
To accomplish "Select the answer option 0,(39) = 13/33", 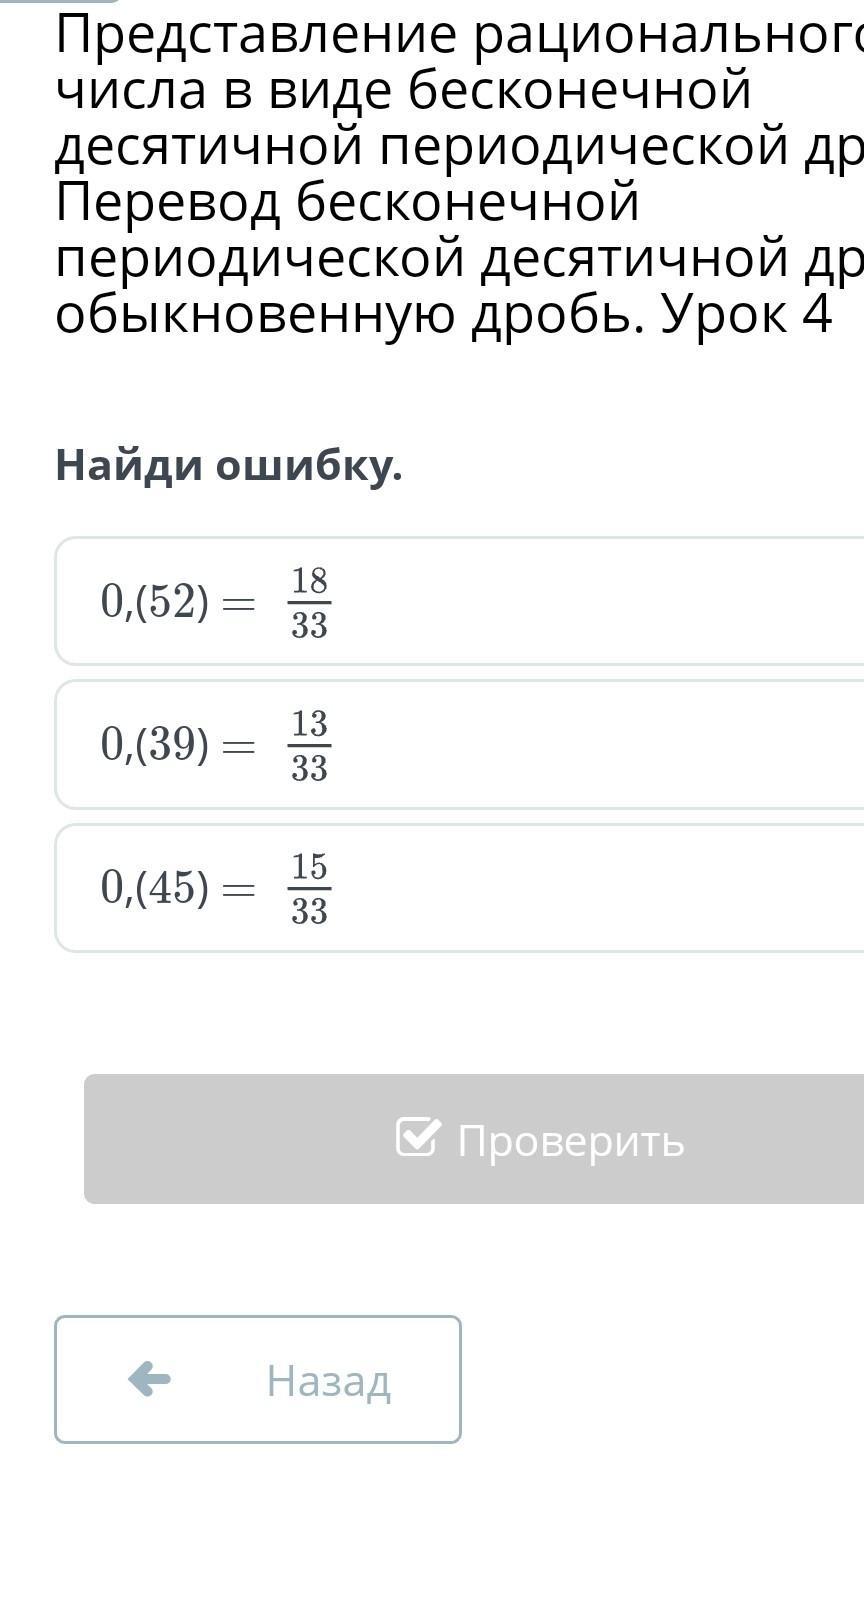I will [460, 744].
